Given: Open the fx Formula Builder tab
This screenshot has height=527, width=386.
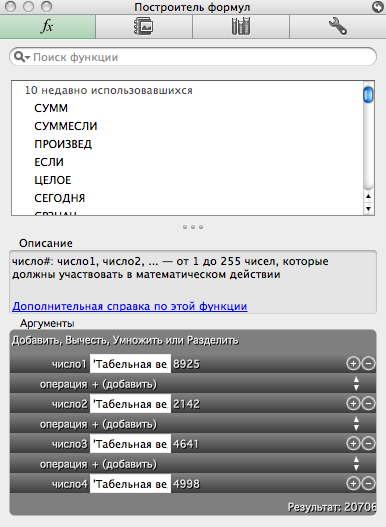Looking at the screenshot, I should point(47,27).
